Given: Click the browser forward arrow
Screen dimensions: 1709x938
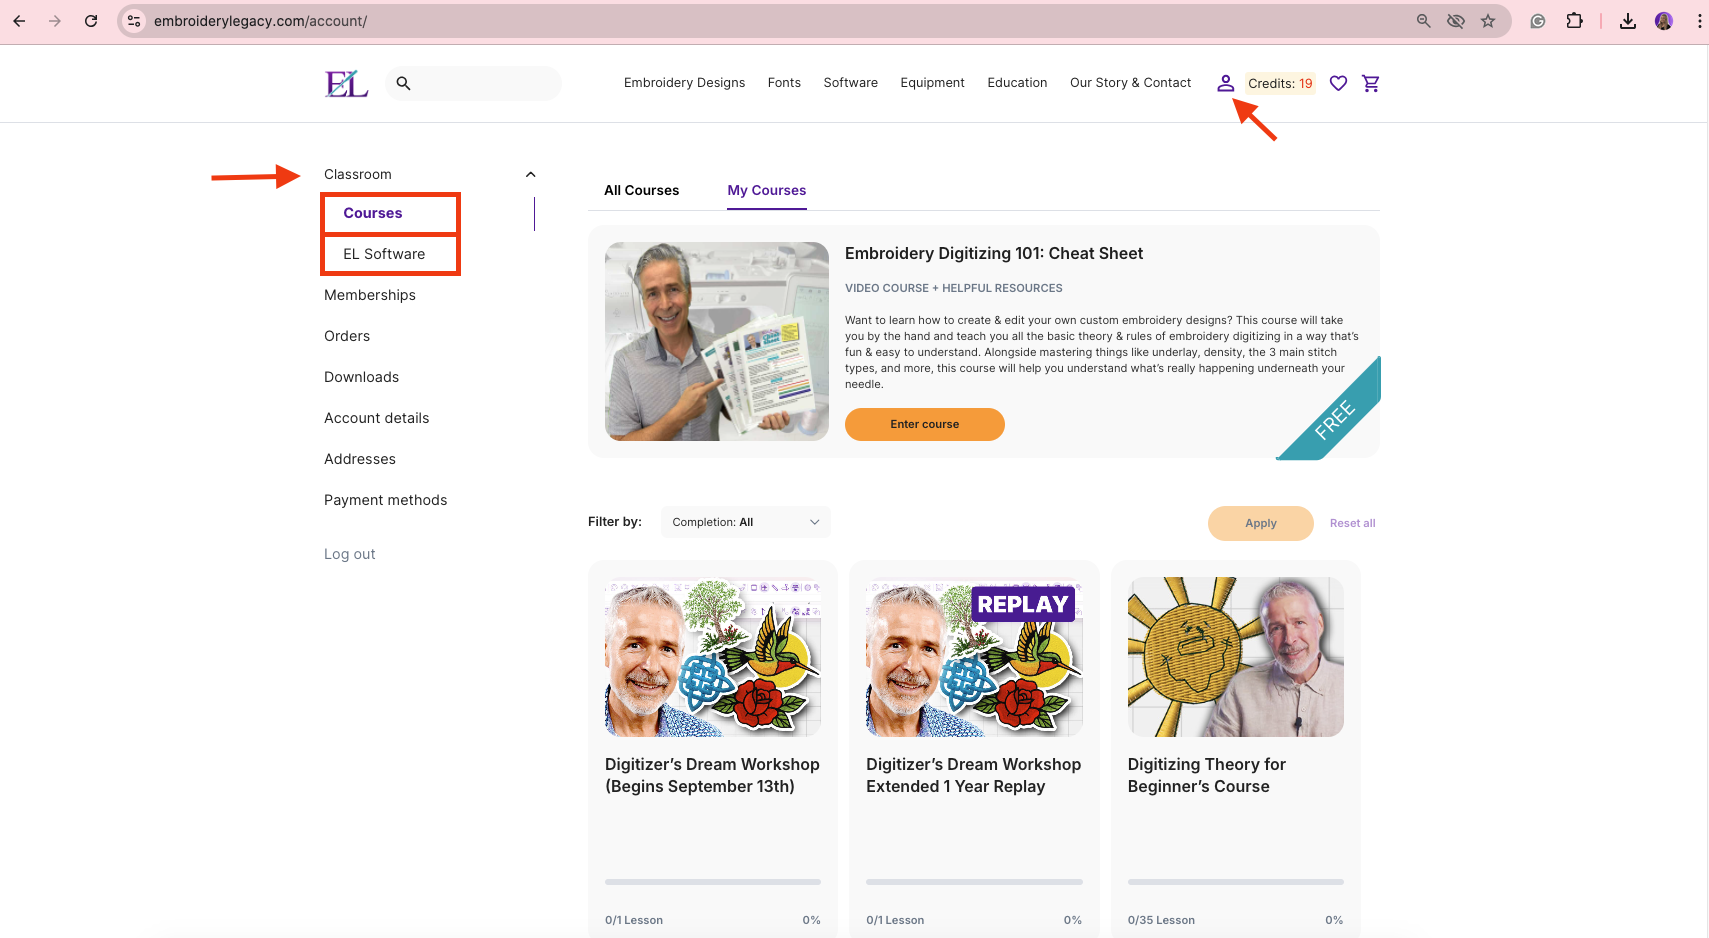Looking at the screenshot, I should point(55,21).
